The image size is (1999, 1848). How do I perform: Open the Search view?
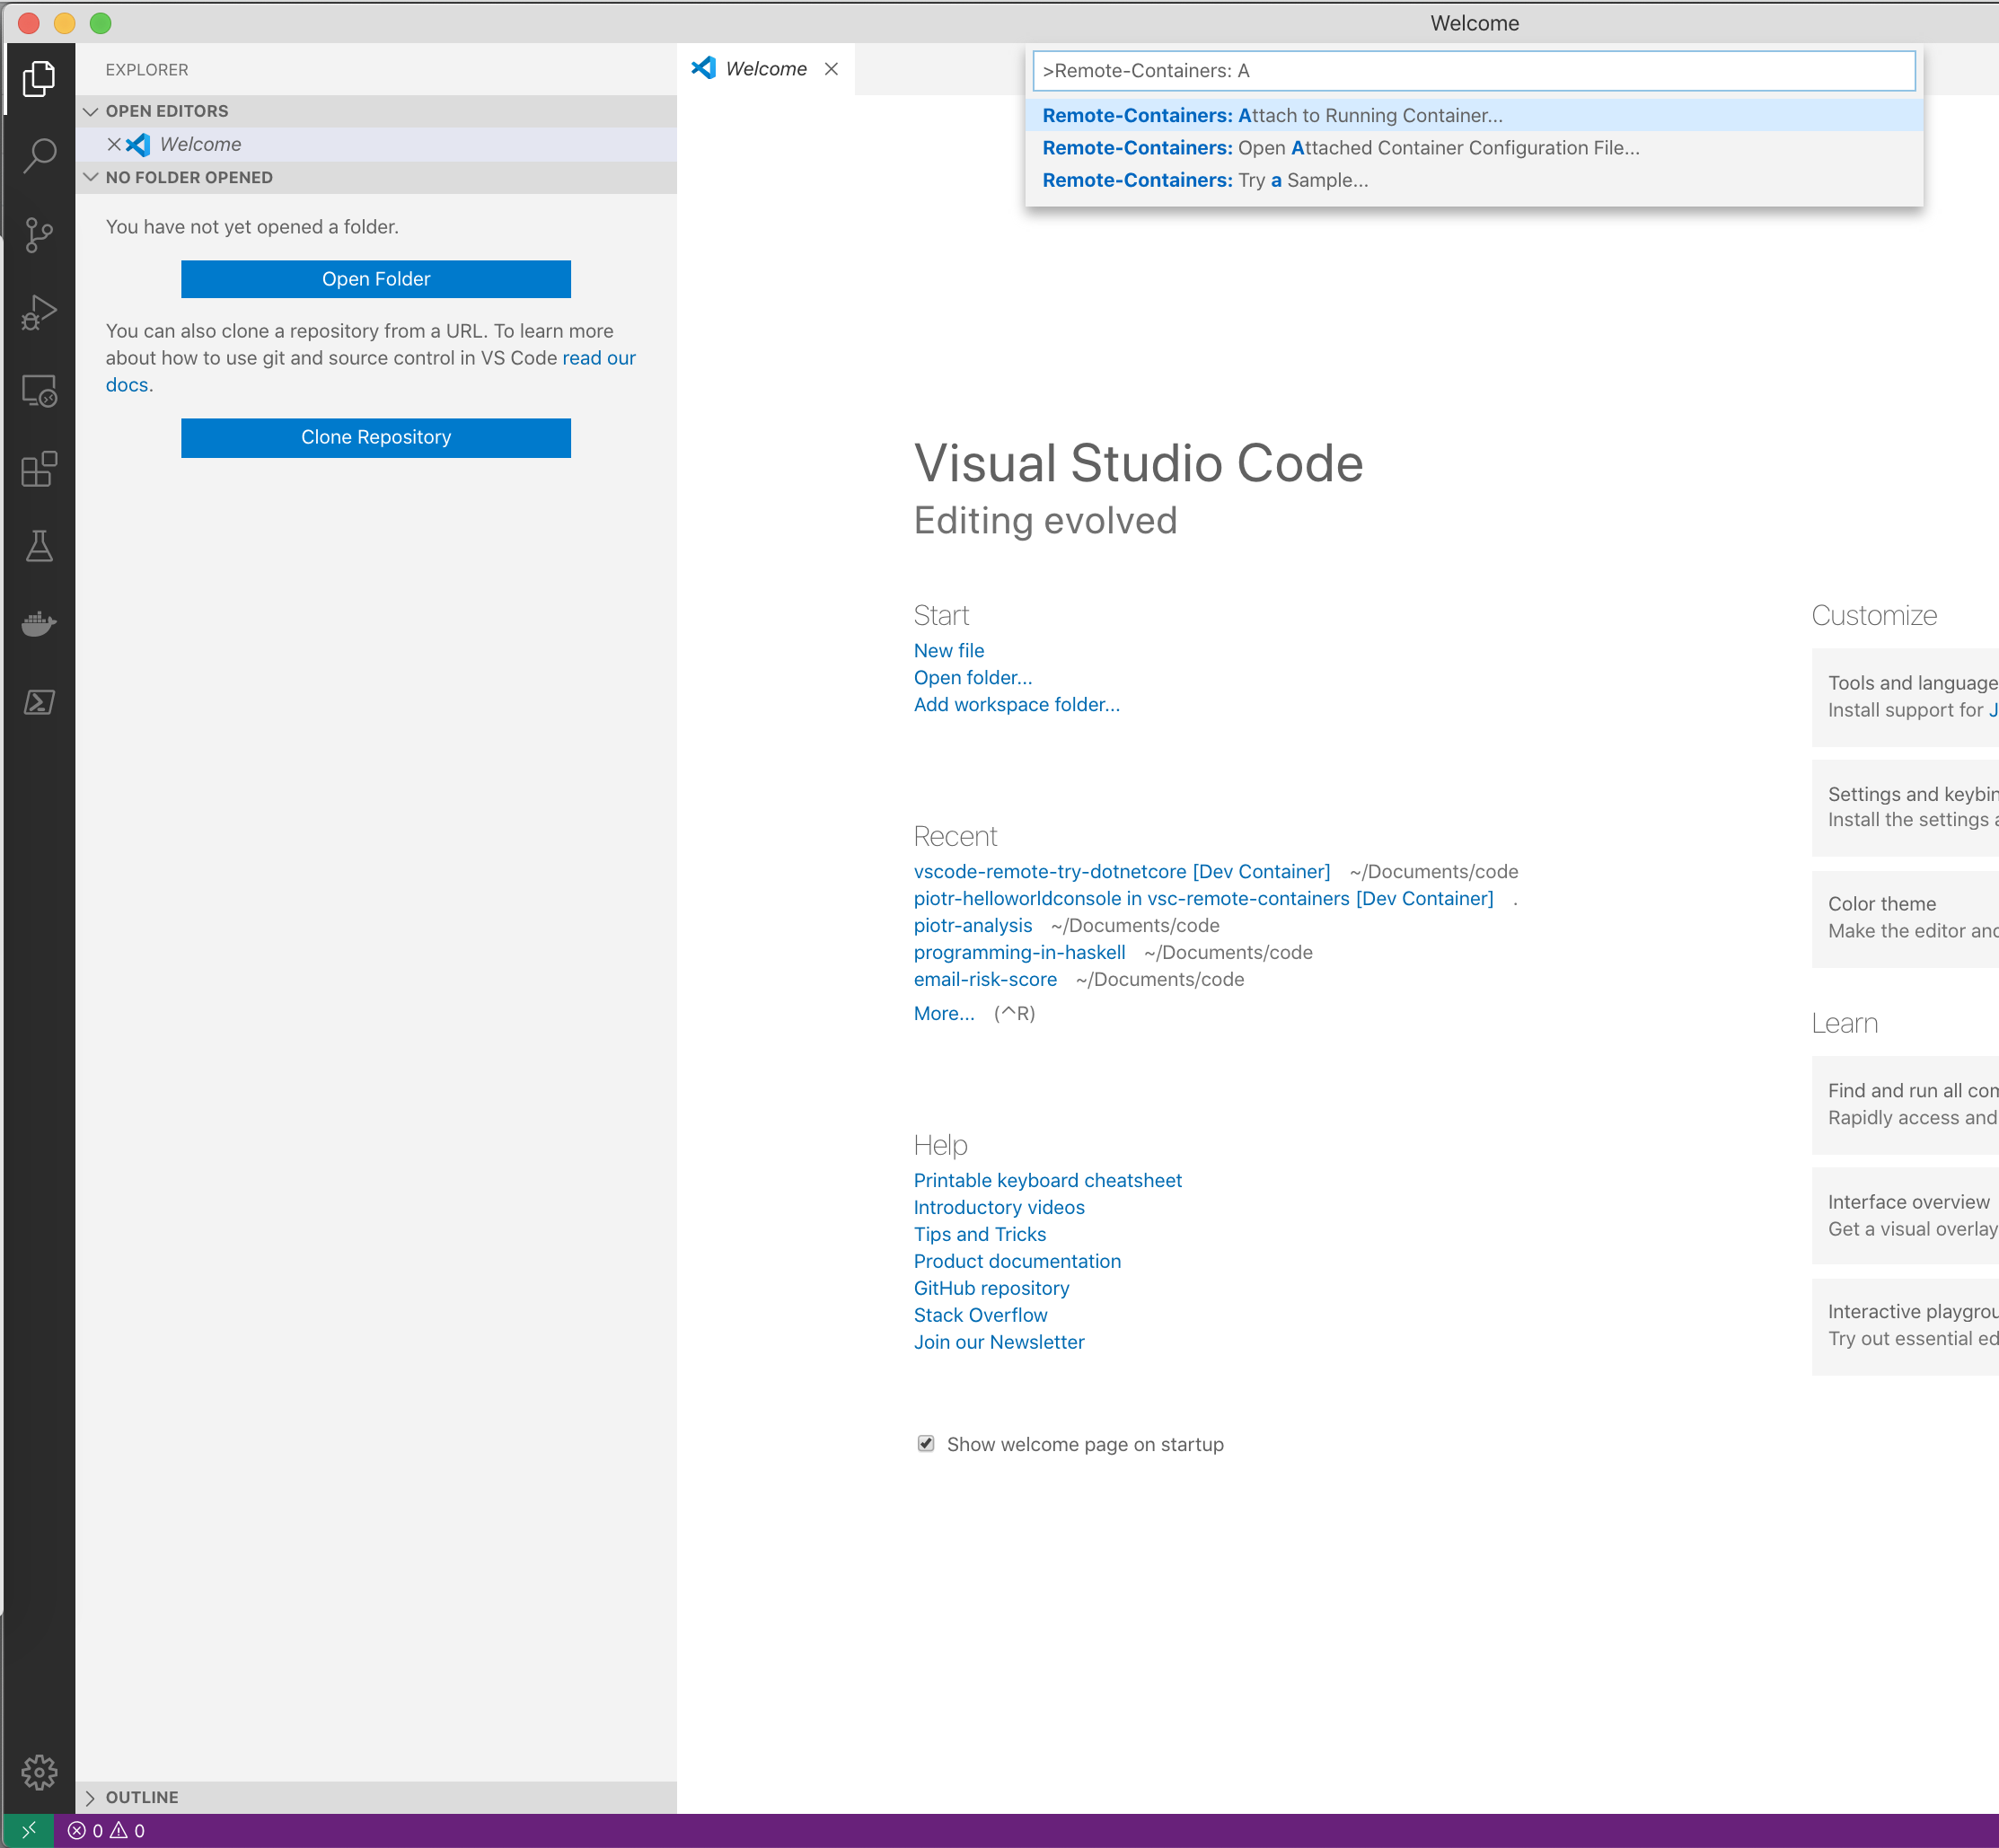click(x=40, y=156)
